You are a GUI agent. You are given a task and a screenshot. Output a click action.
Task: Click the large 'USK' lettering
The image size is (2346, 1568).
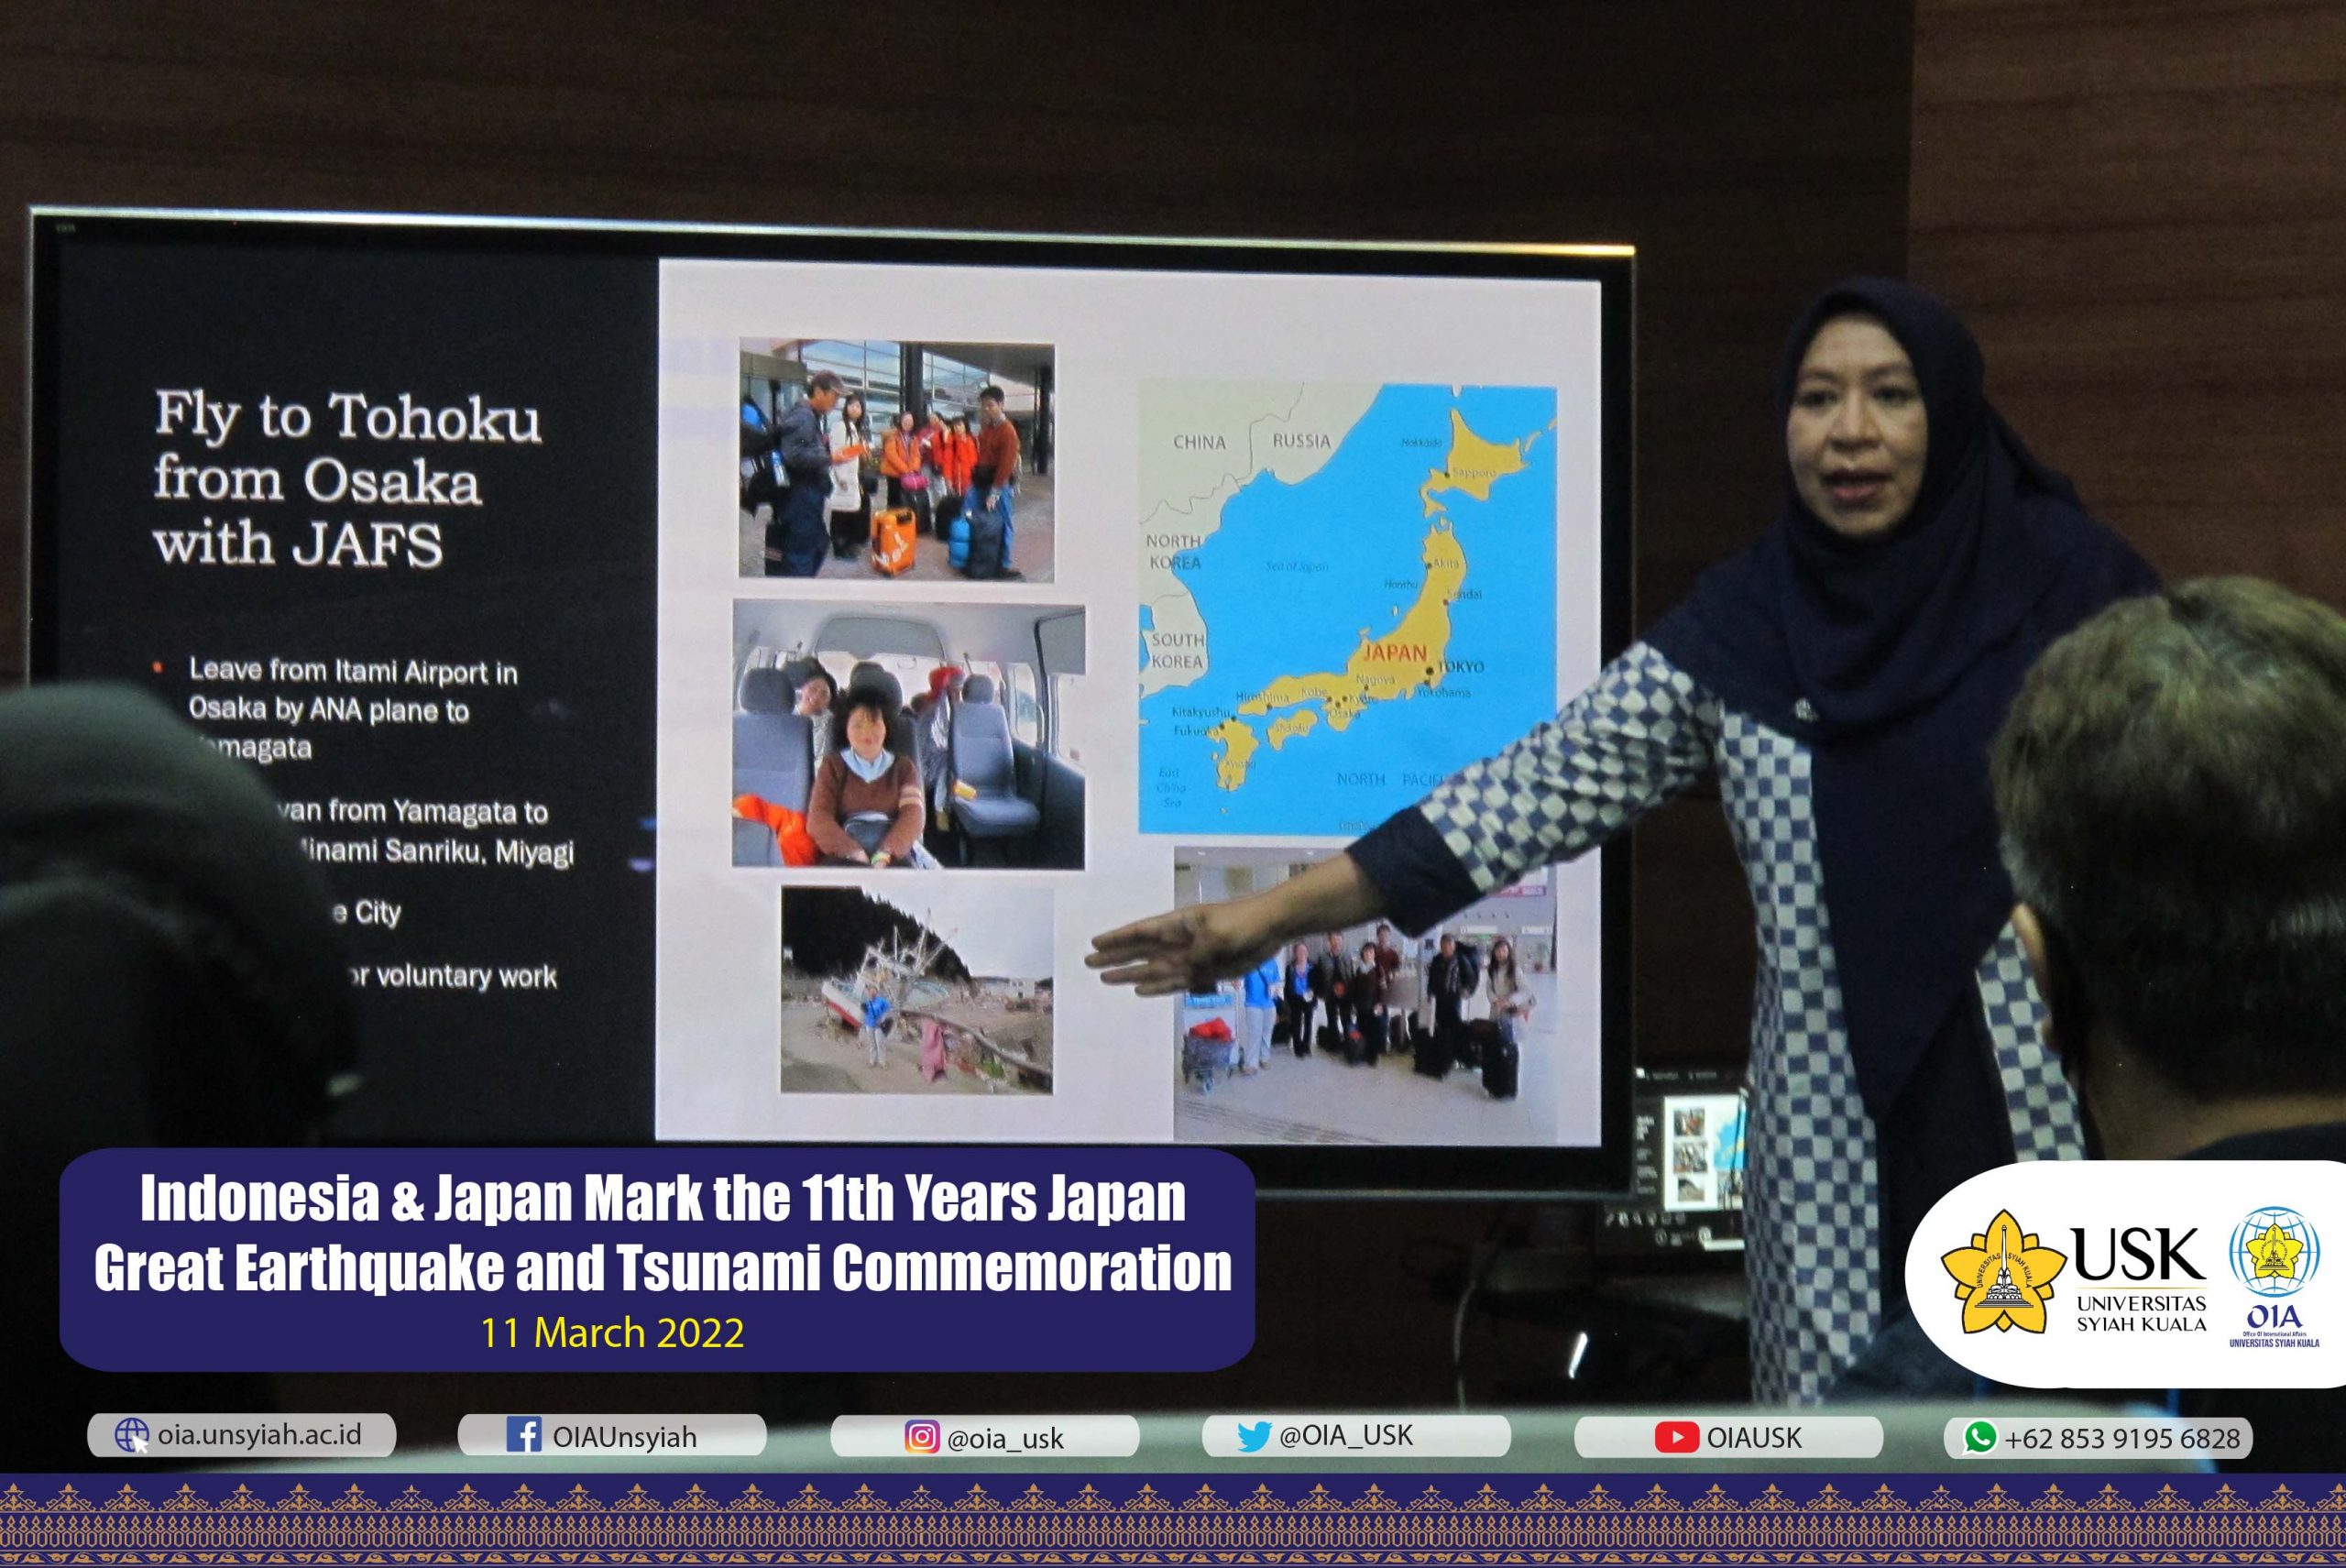pos(2138,1254)
